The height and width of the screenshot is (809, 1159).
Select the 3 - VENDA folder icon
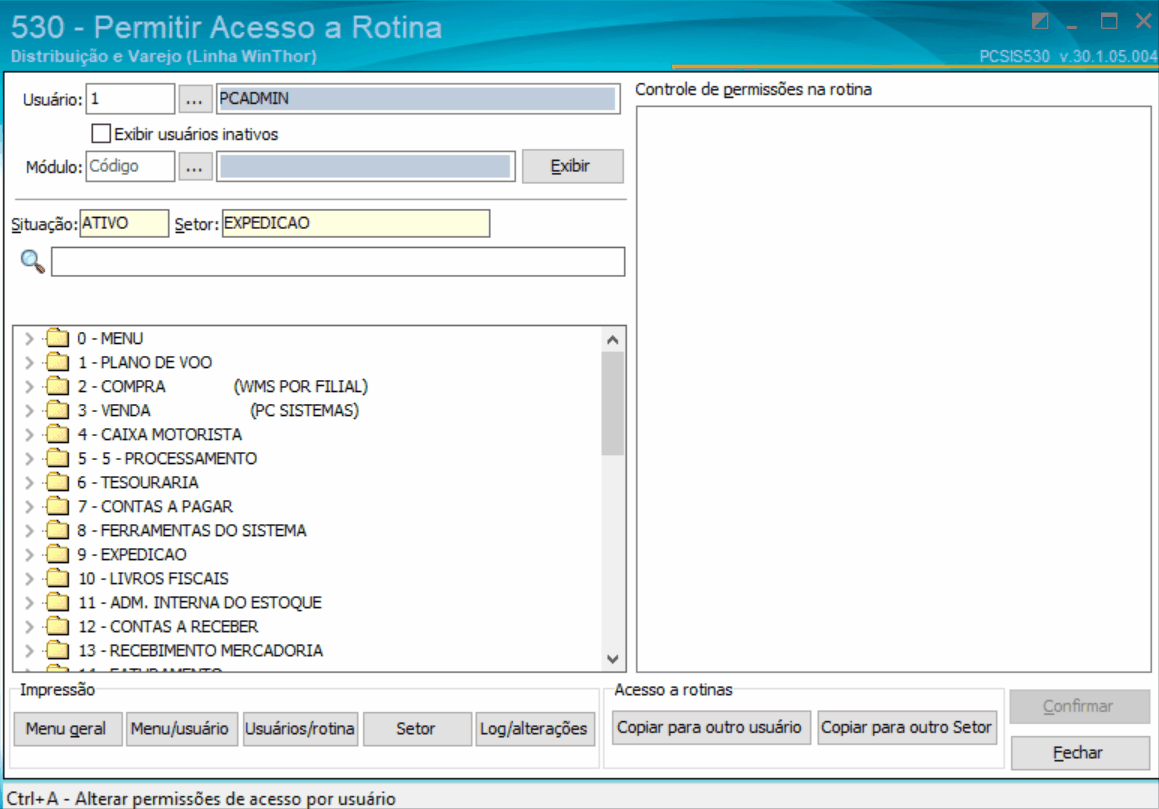(x=58, y=410)
